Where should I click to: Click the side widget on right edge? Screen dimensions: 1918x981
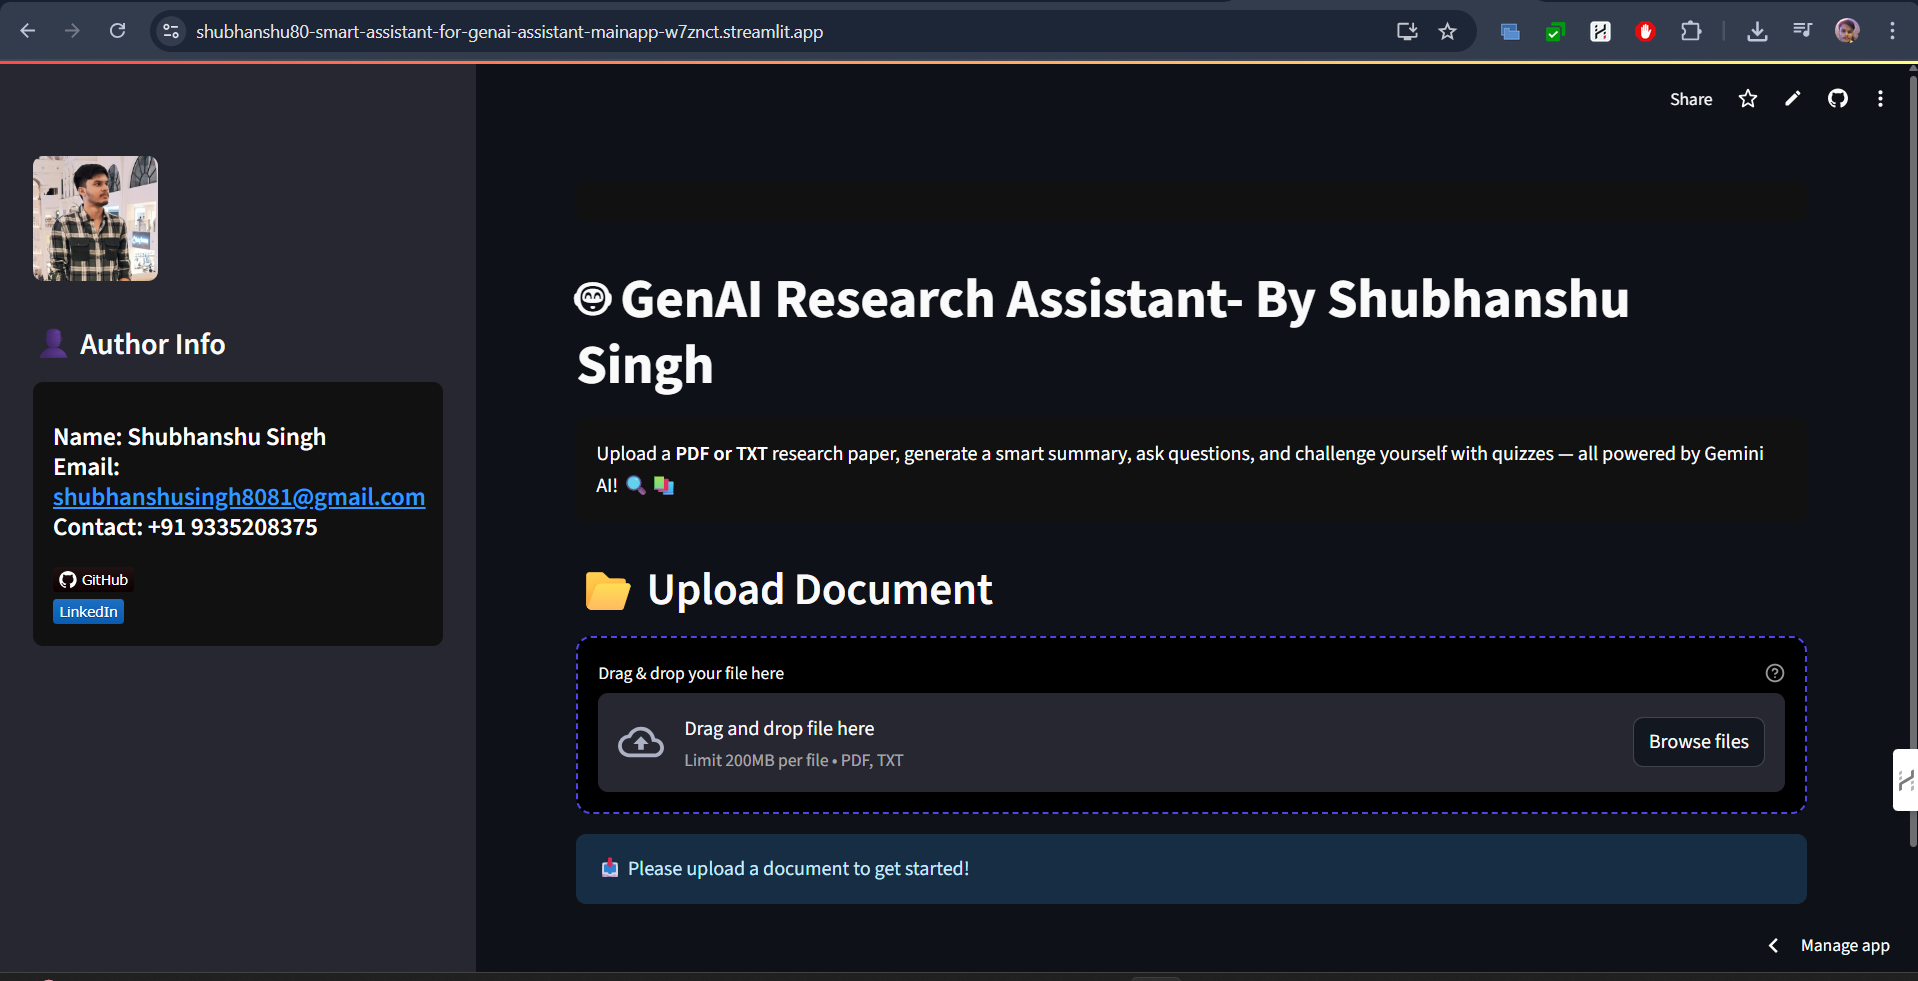[x=1905, y=780]
